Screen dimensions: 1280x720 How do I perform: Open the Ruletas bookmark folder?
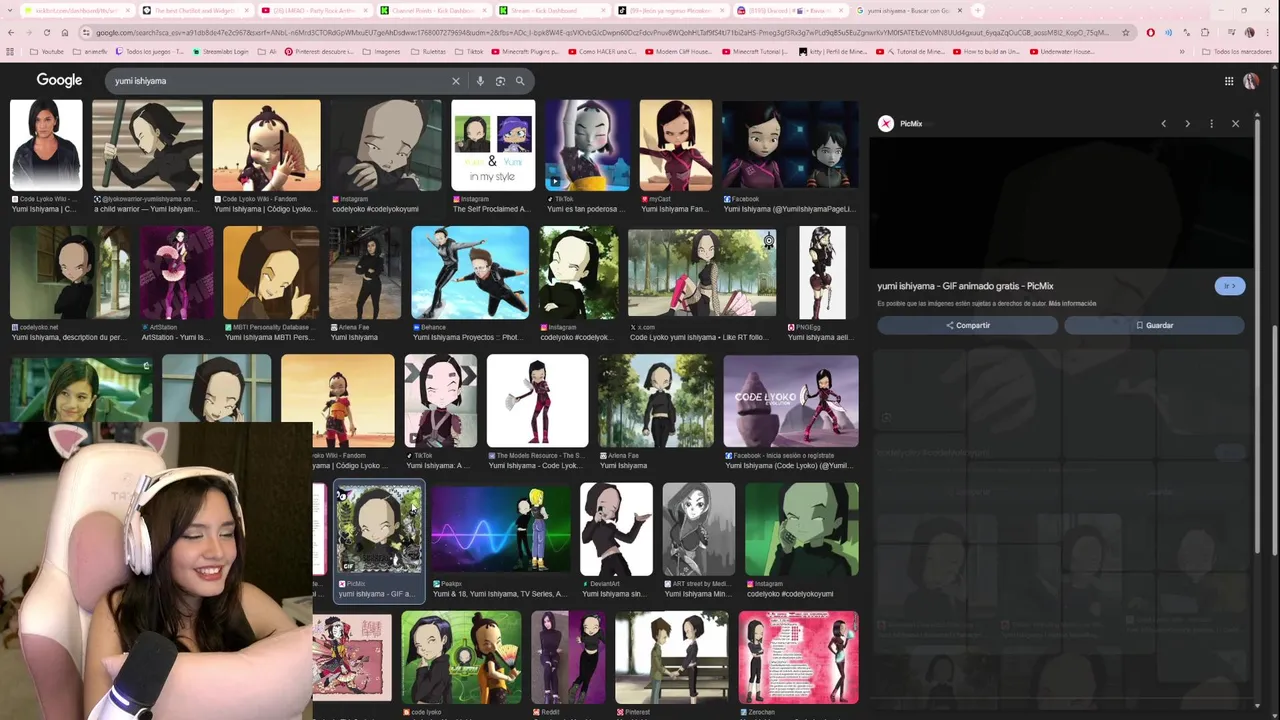[x=428, y=51]
